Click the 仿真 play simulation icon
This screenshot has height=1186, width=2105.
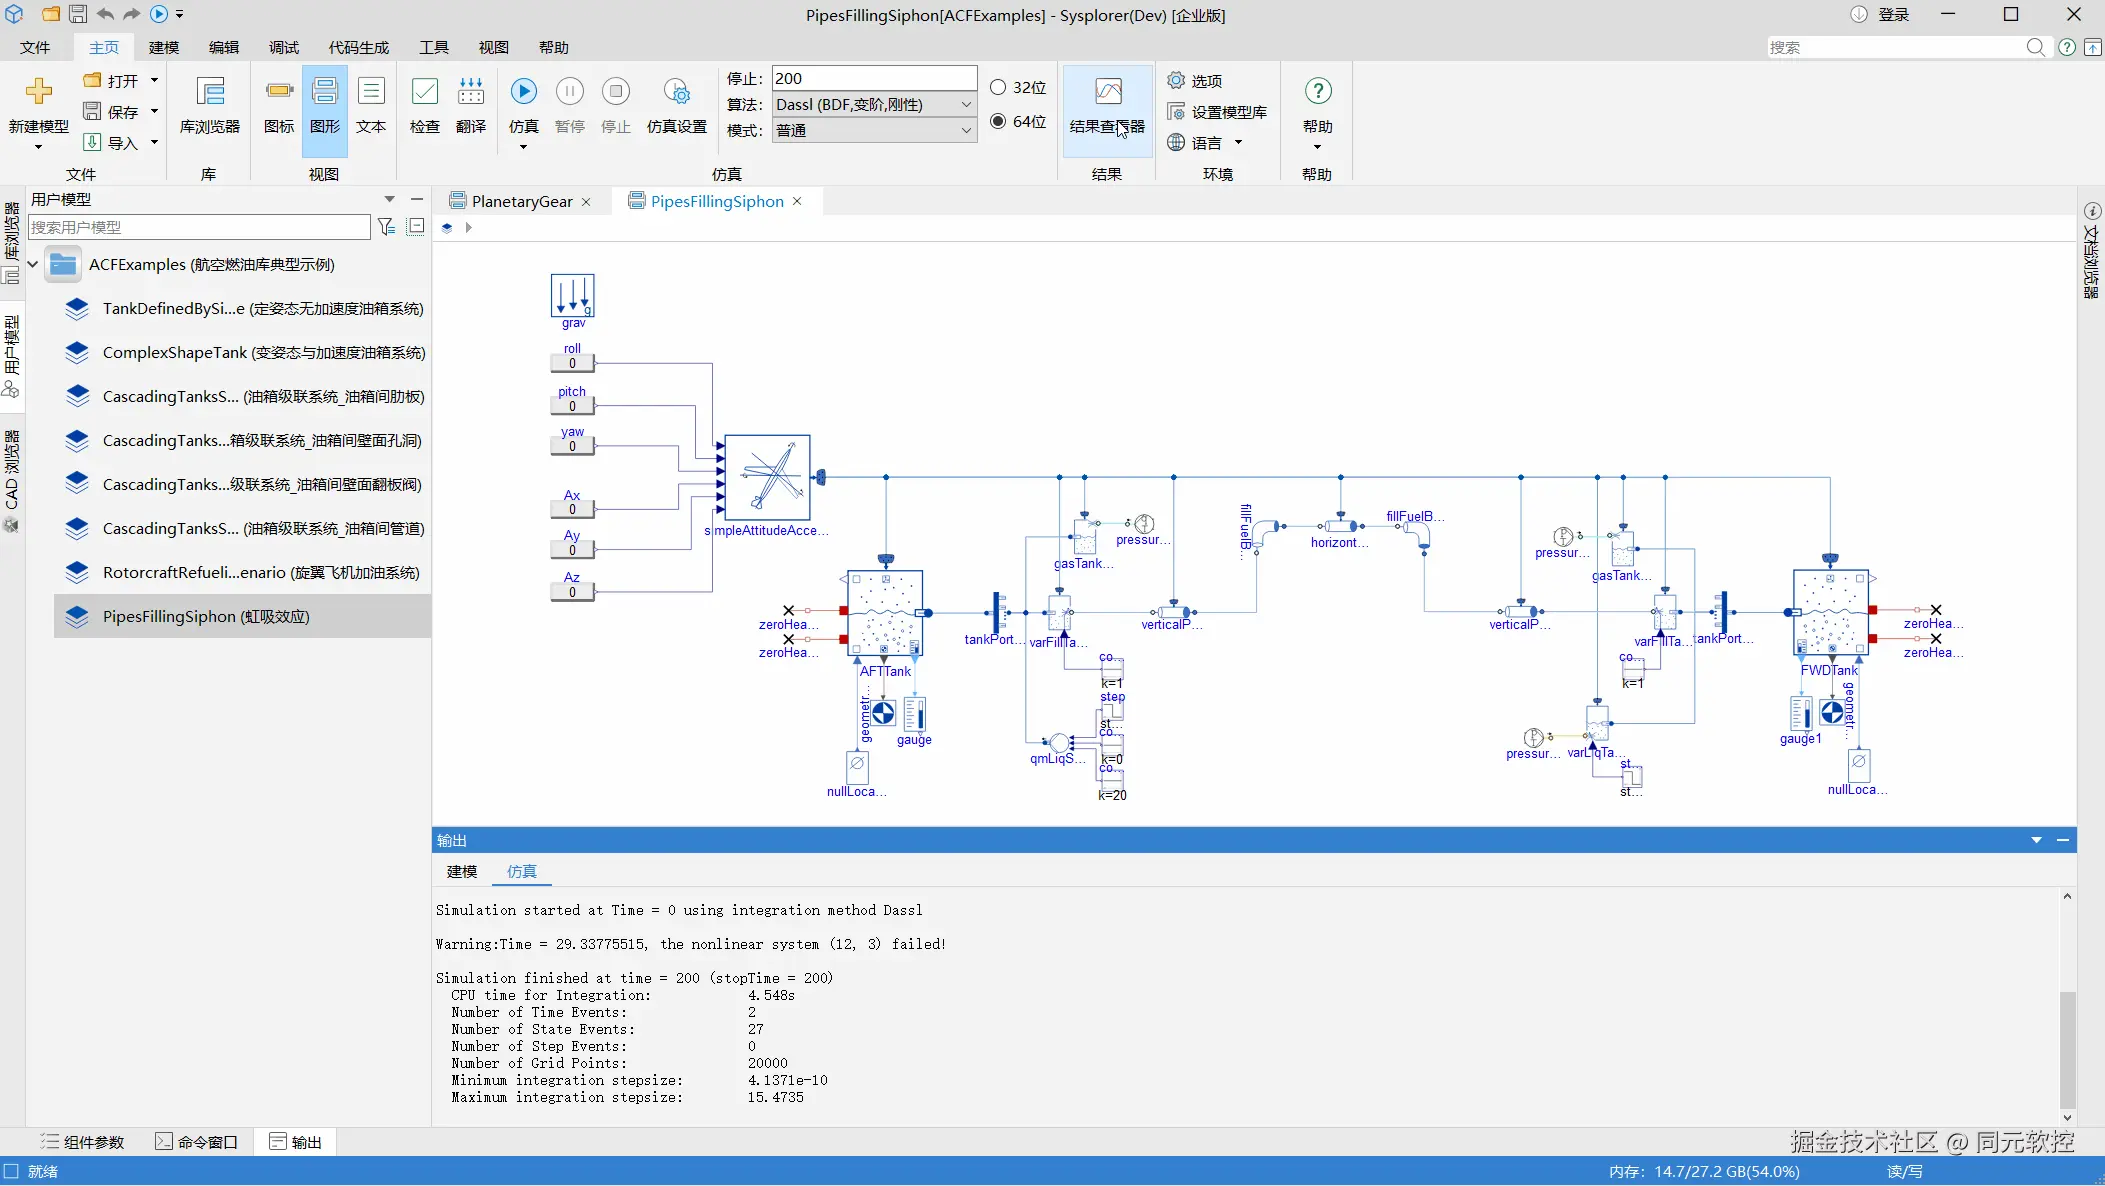(x=523, y=92)
